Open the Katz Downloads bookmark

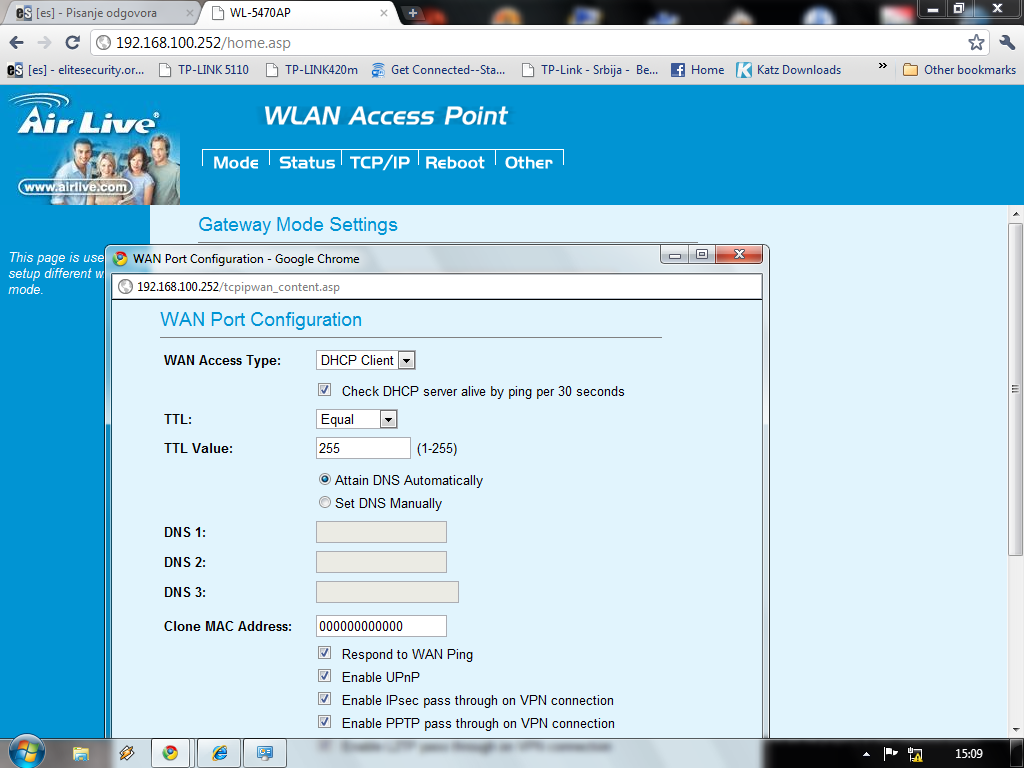789,70
